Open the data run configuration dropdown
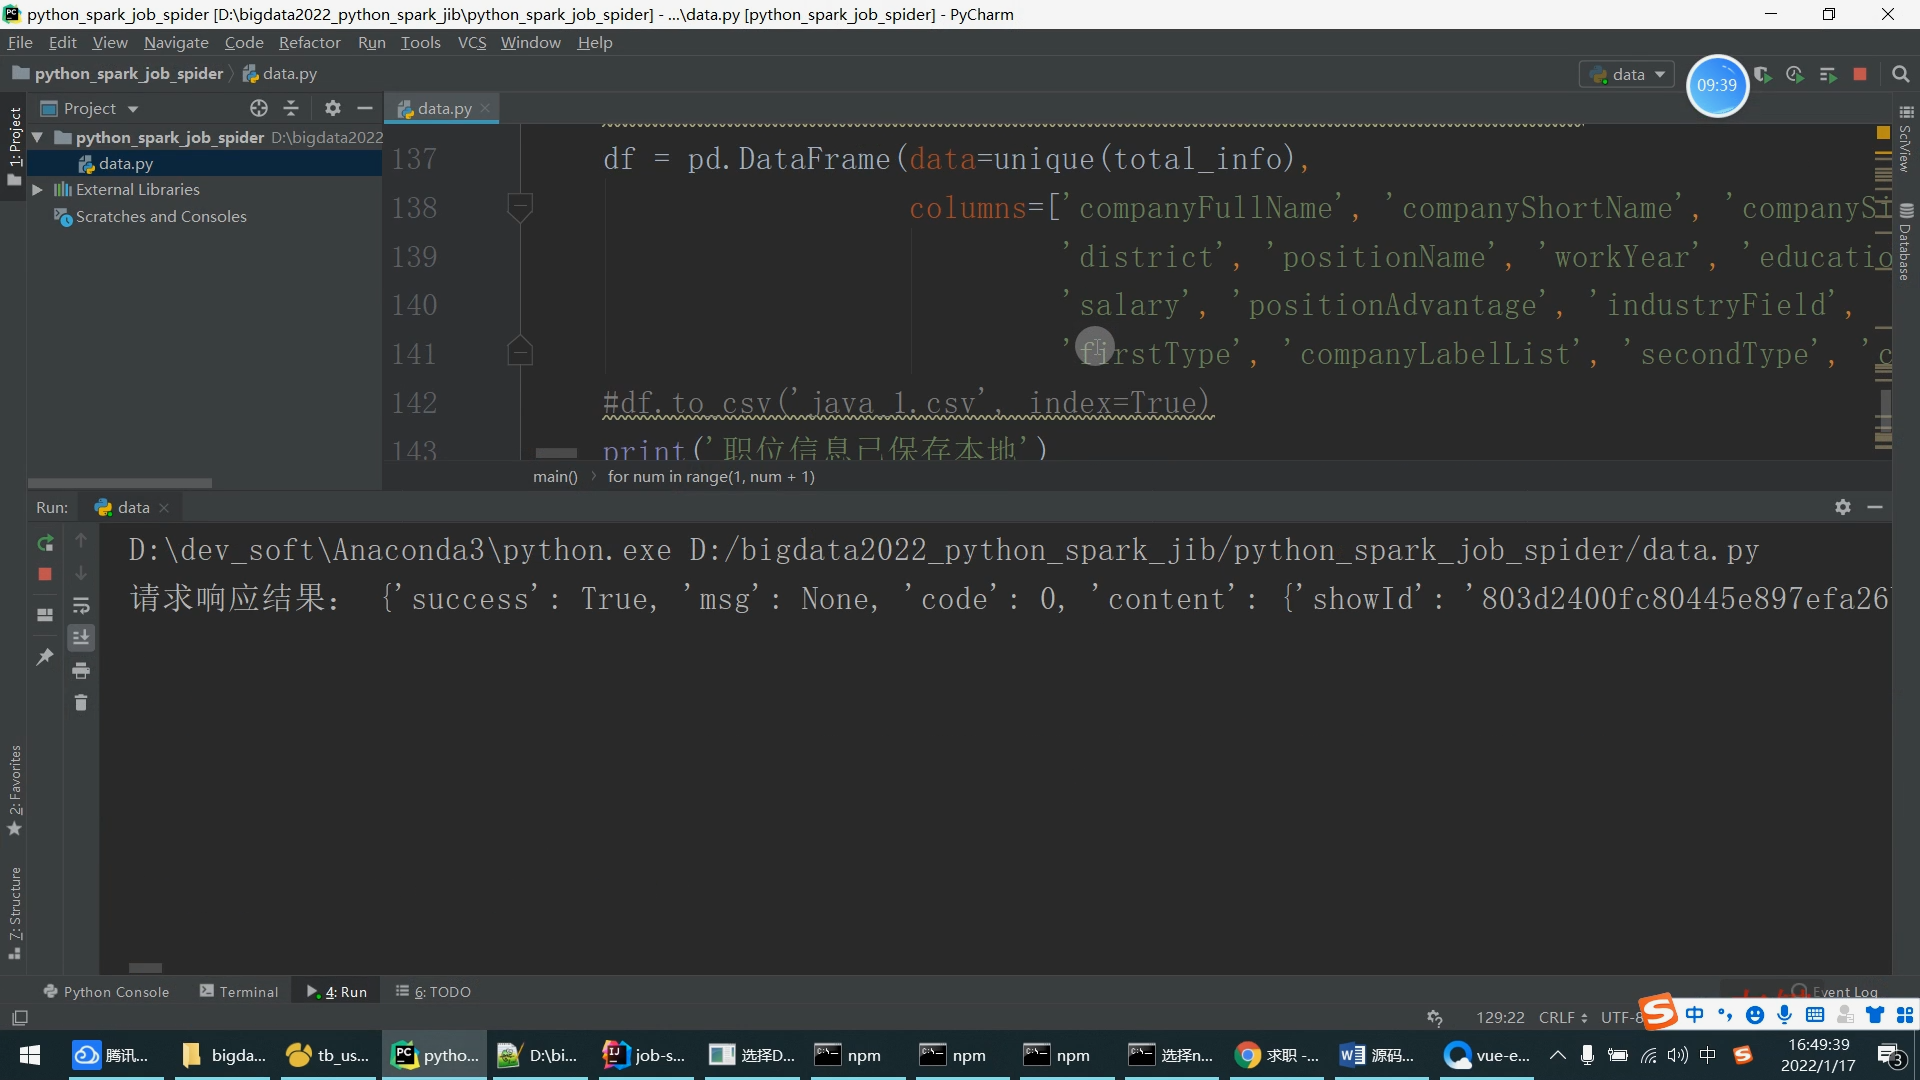 tap(1627, 75)
